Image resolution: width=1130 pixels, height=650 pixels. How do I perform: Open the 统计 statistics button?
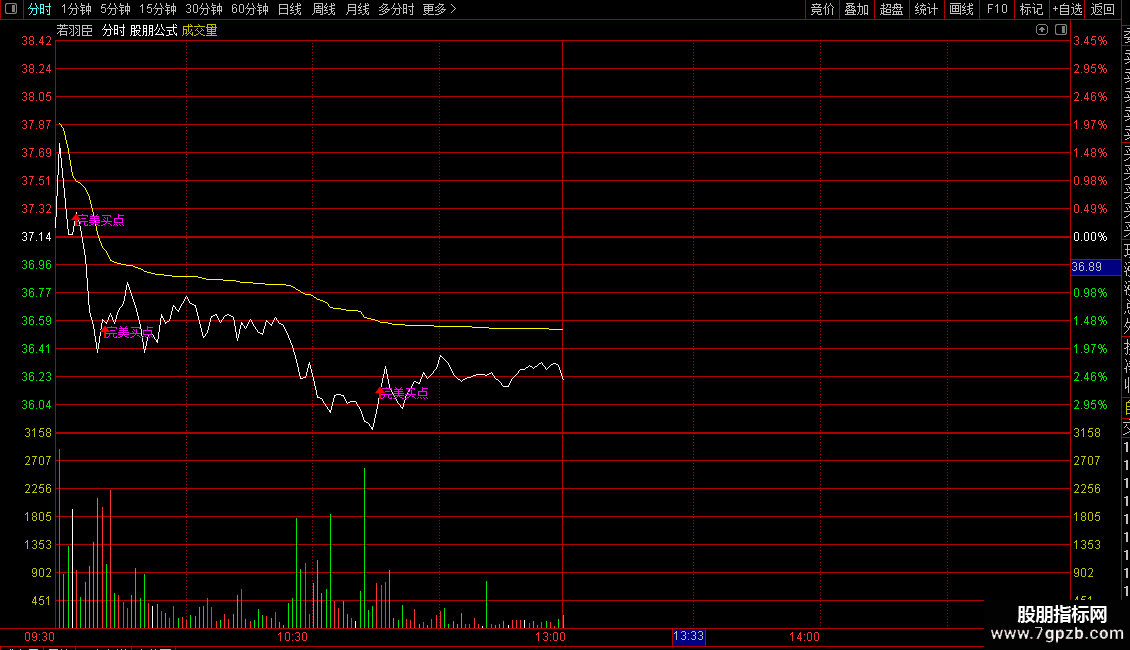tap(926, 9)
